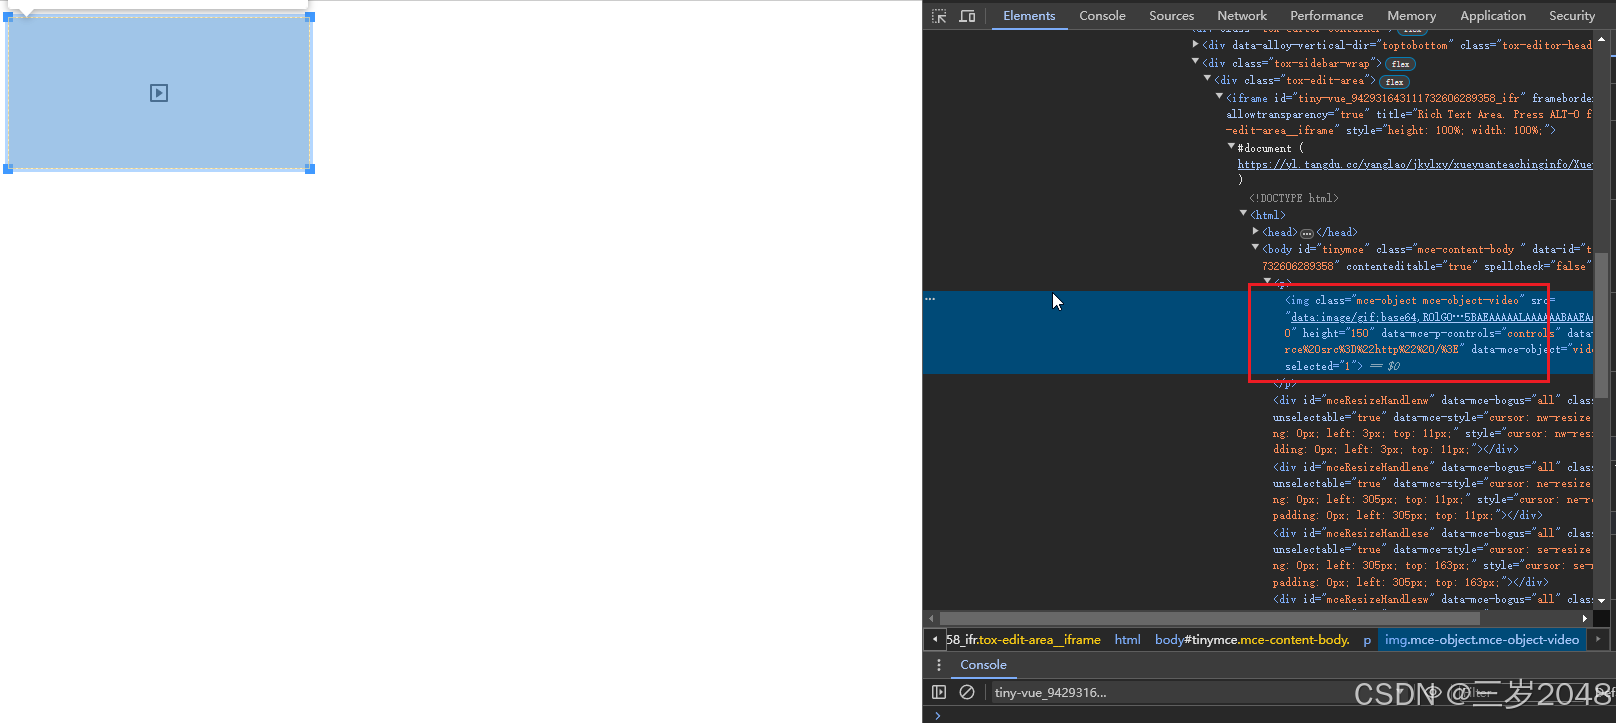The height and width of the screenshot is (723, 1616).
Task: Select the html breadcrumb
Action: click(x=1127, y=640)
